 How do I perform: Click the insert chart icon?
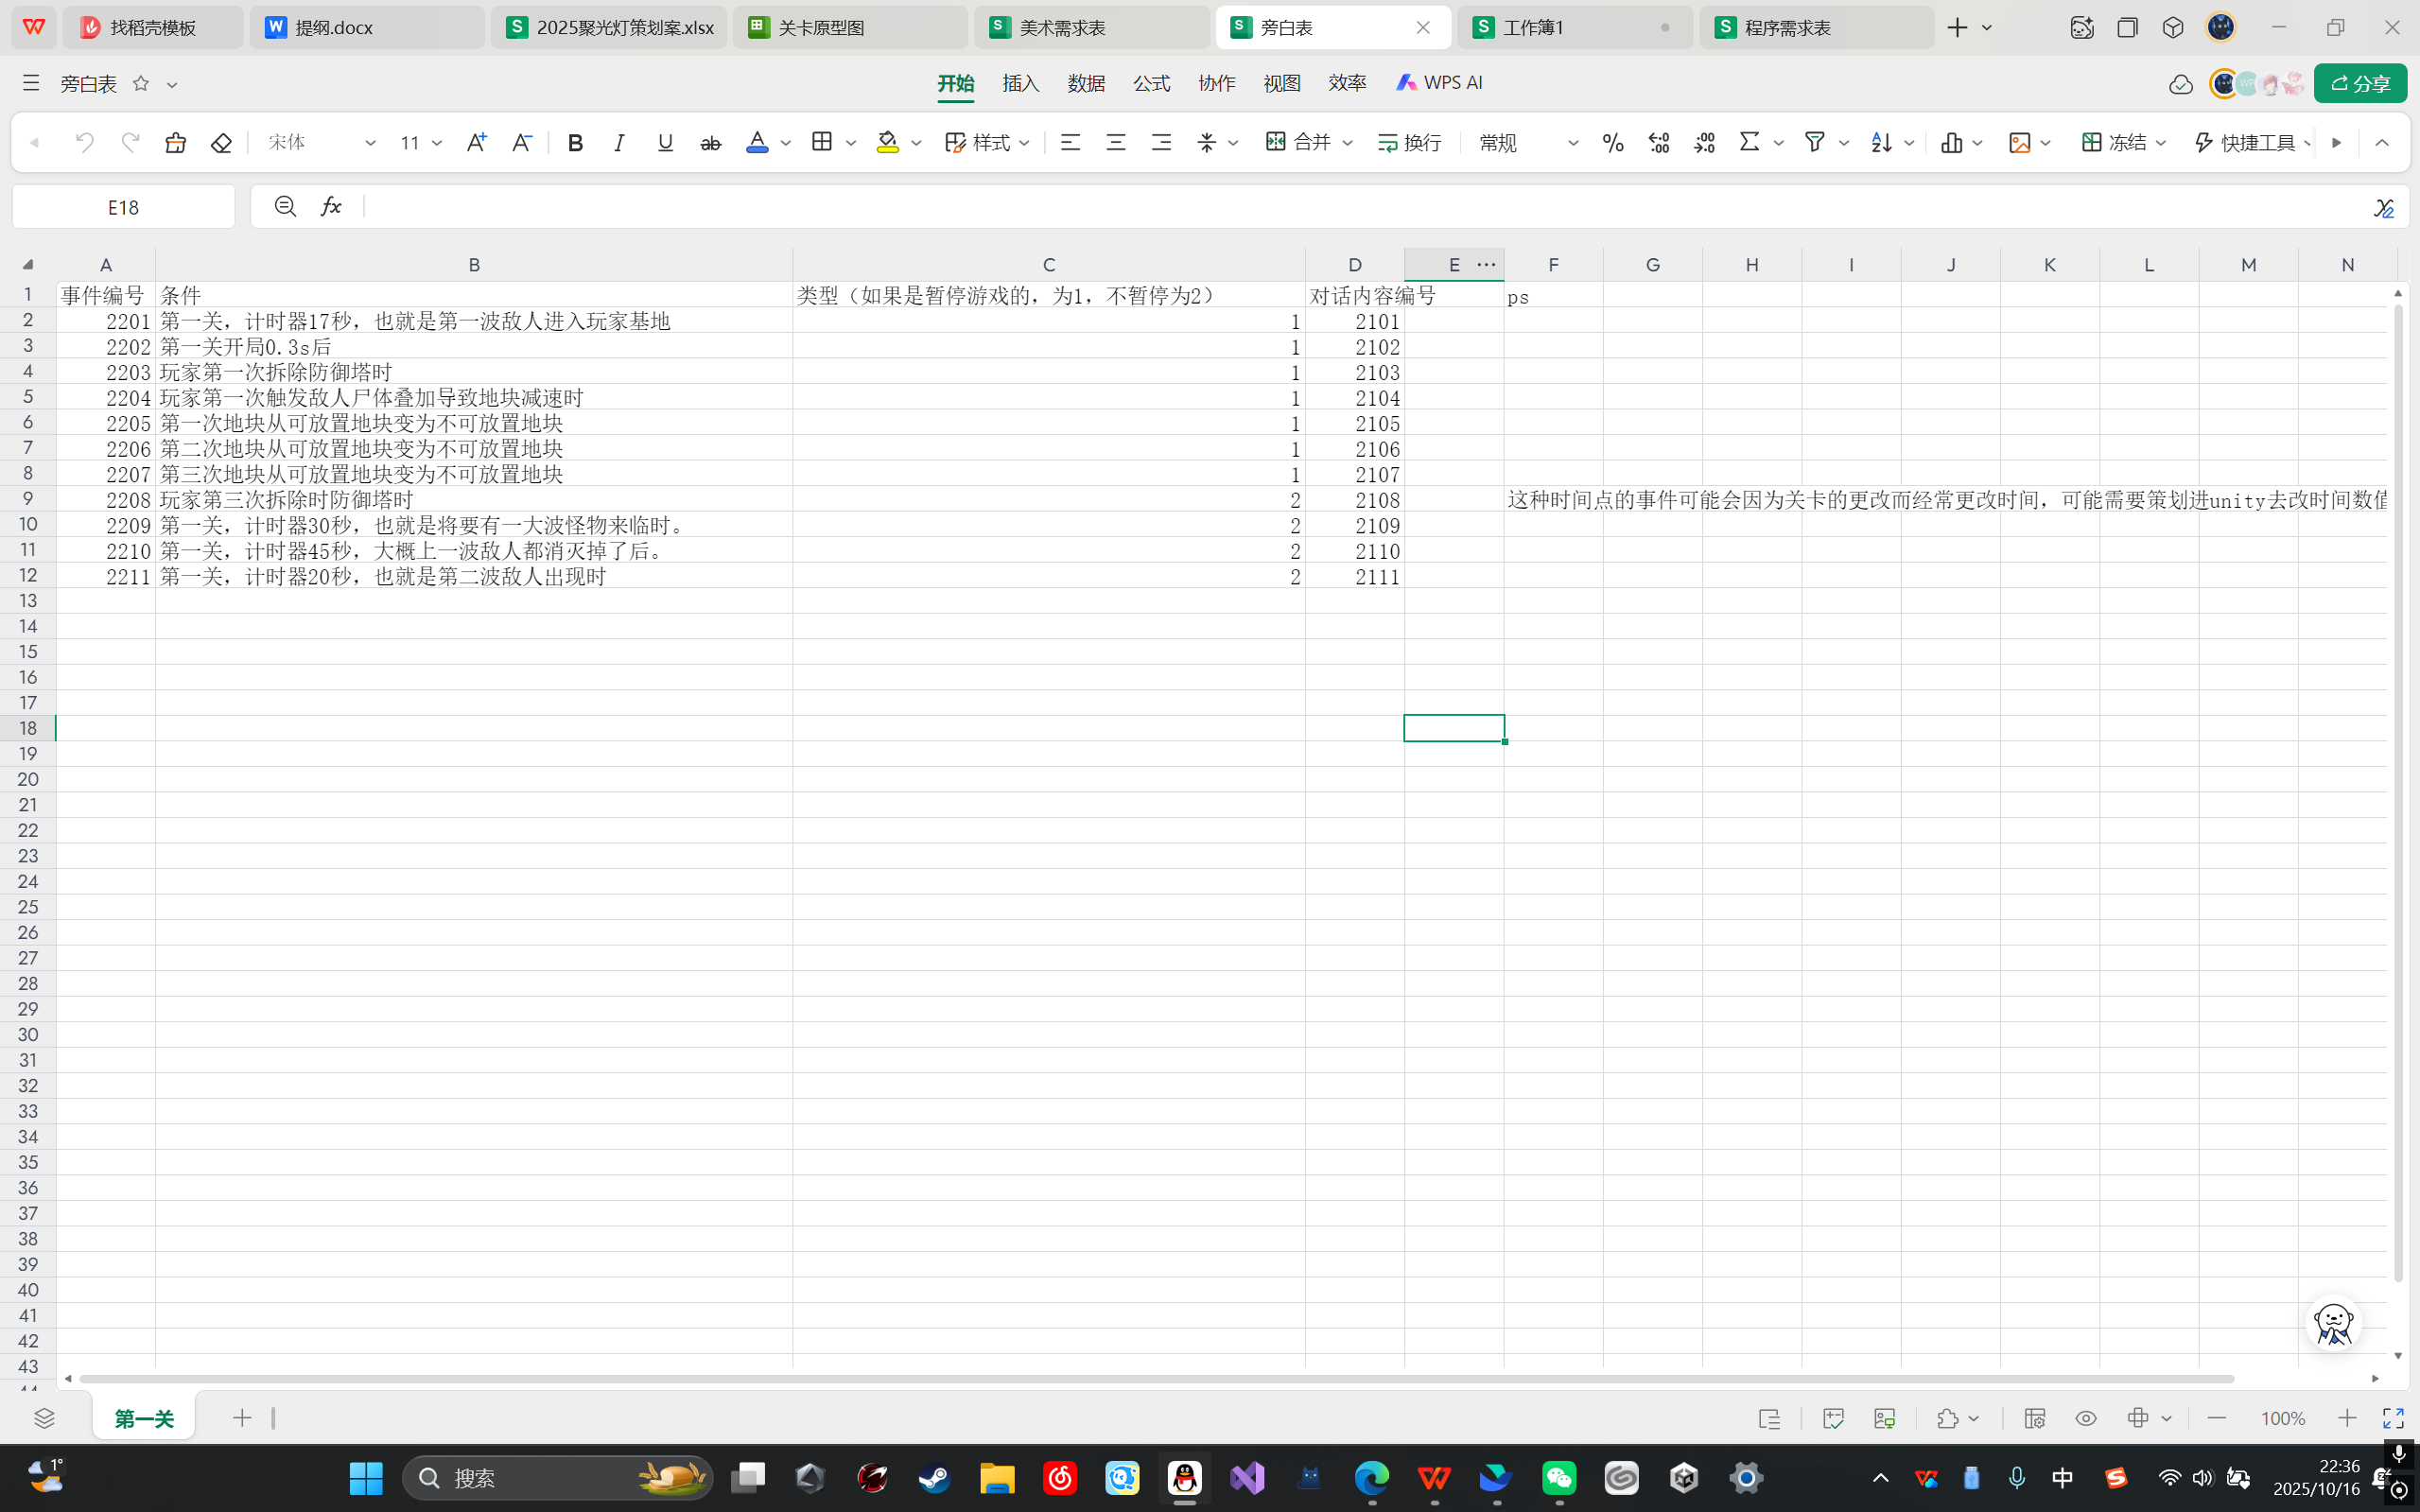pyautogui.click(x=1951, y=143)
